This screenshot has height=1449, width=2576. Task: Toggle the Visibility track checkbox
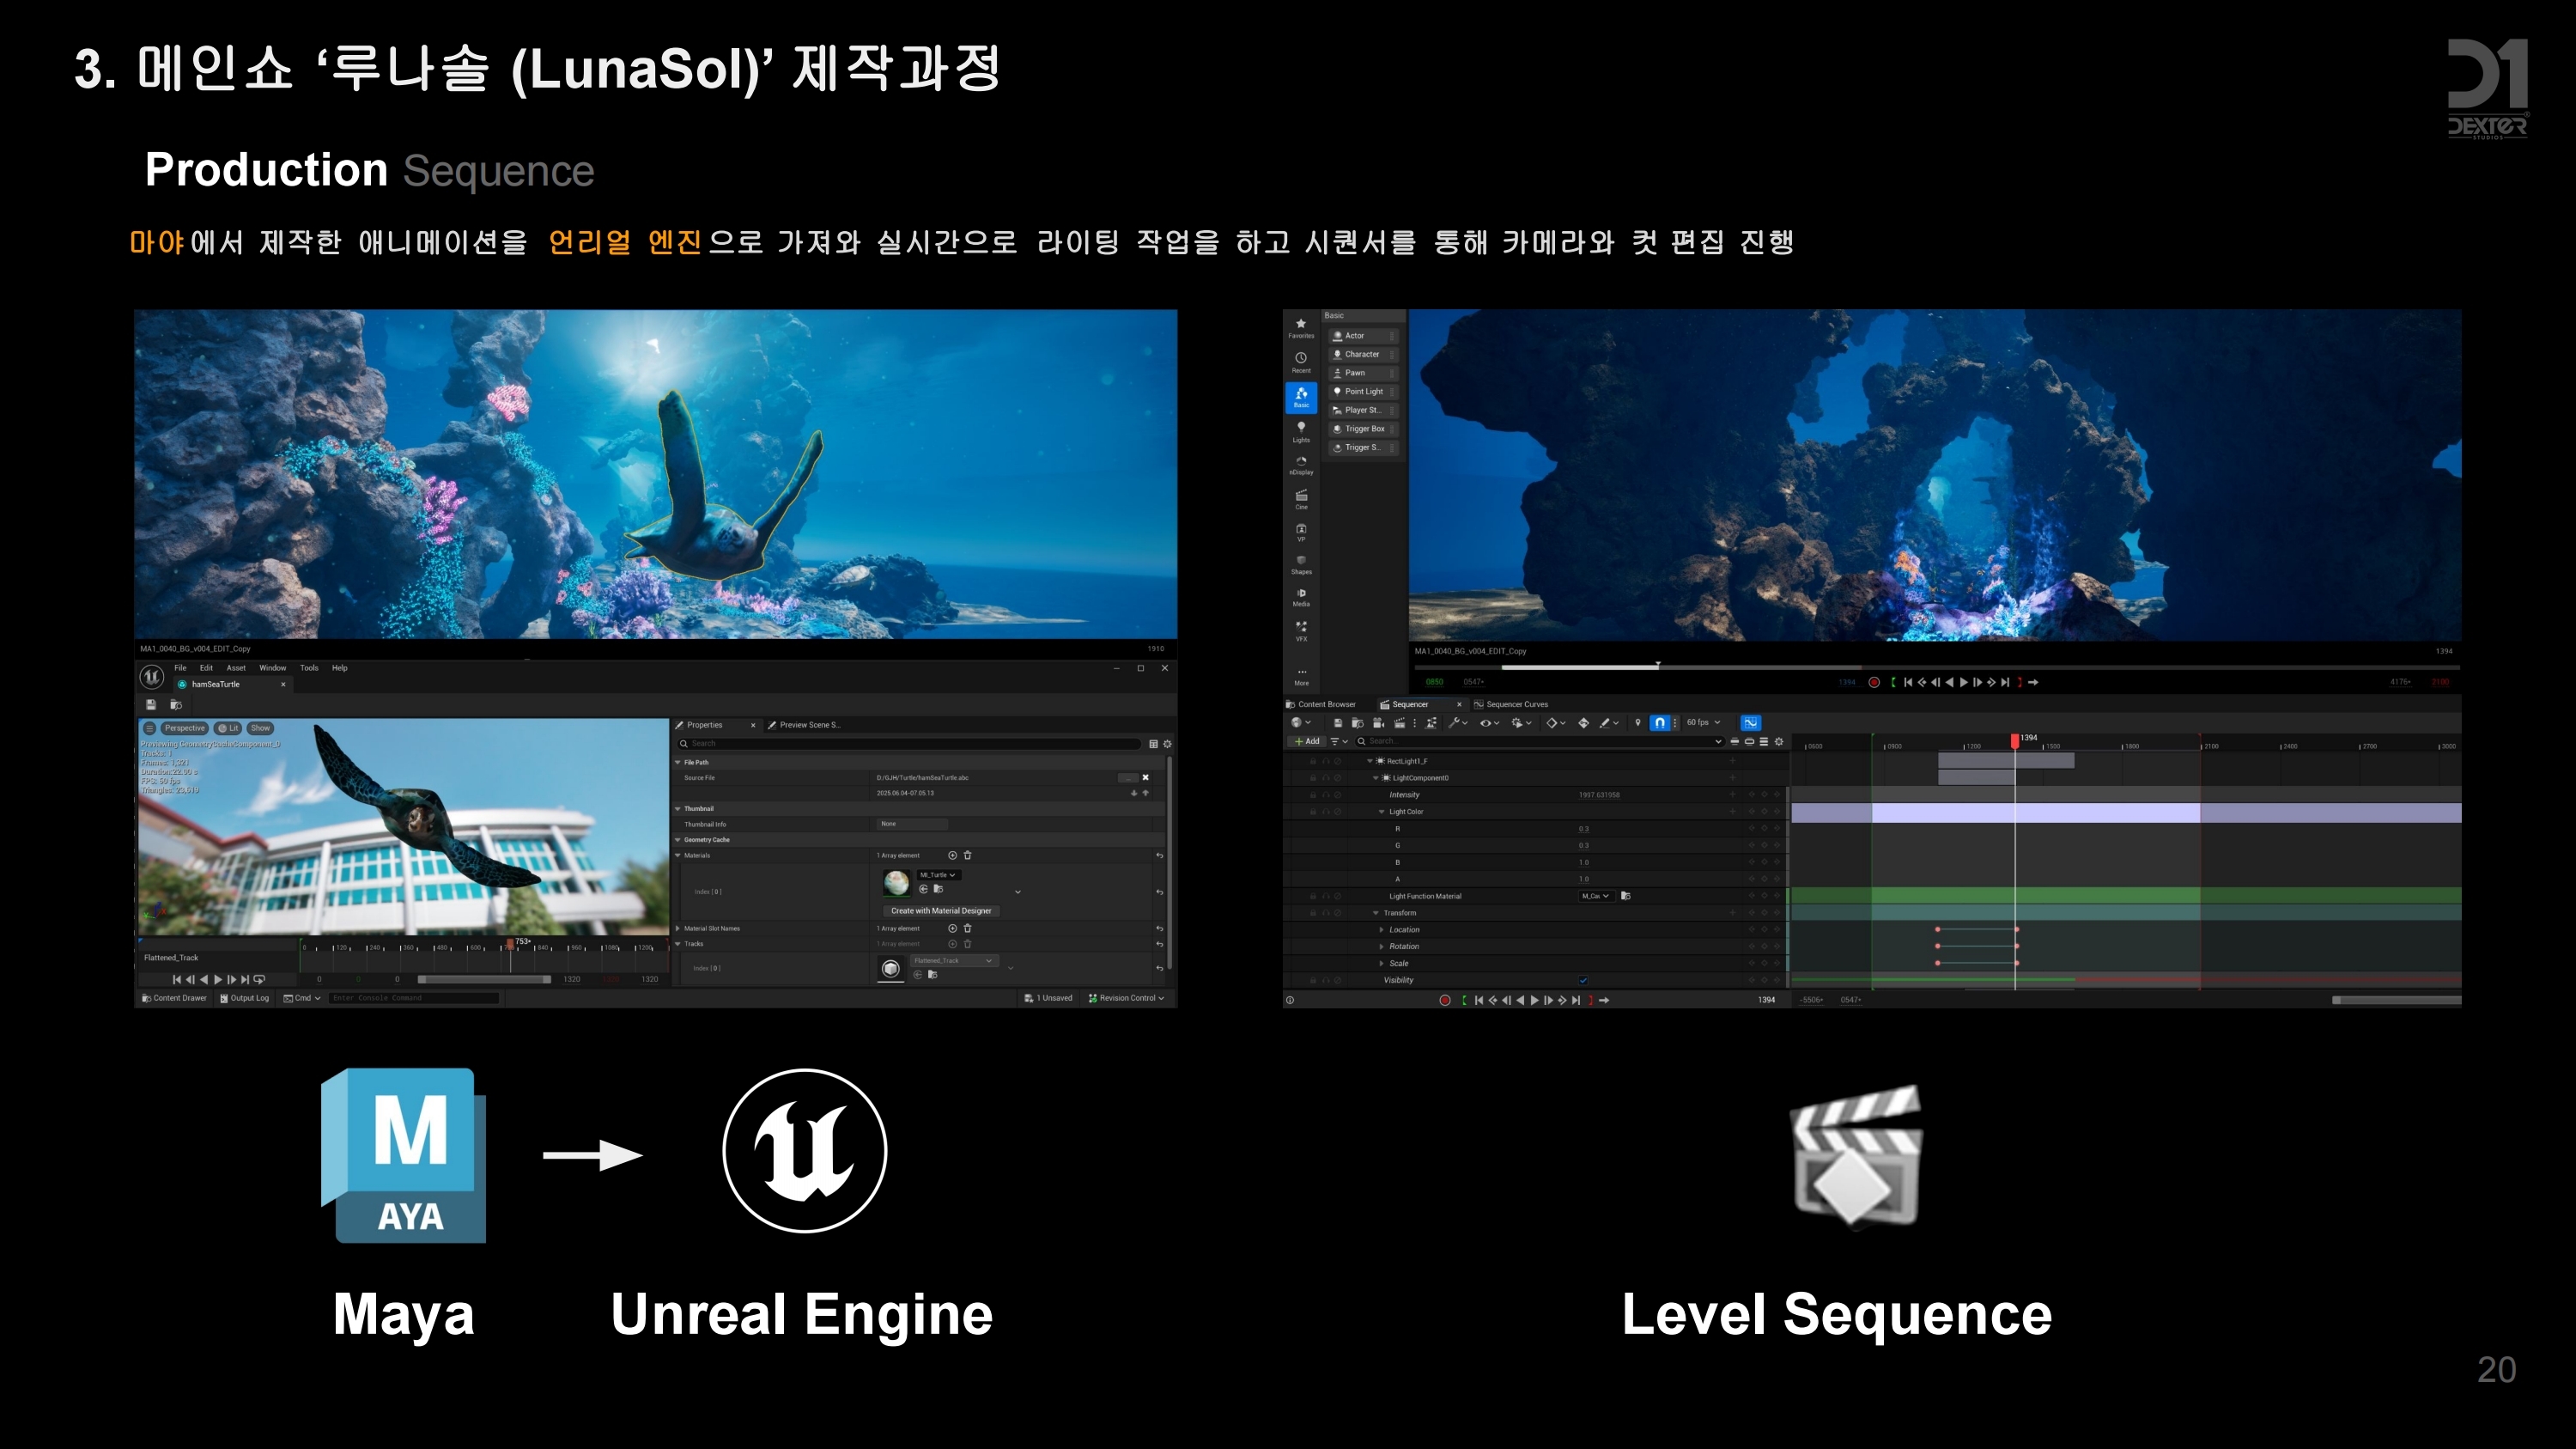click(x=1583, y=980)
